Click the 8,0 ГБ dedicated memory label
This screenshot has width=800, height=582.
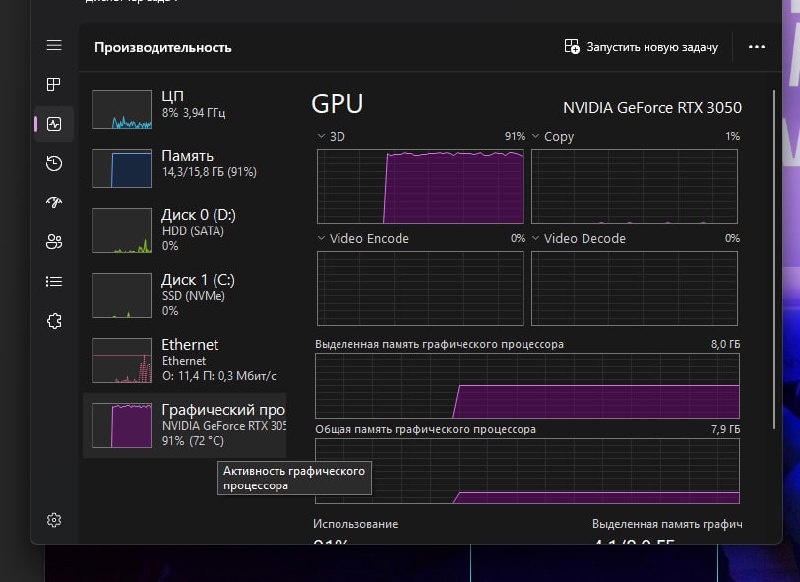click(725, 344)
